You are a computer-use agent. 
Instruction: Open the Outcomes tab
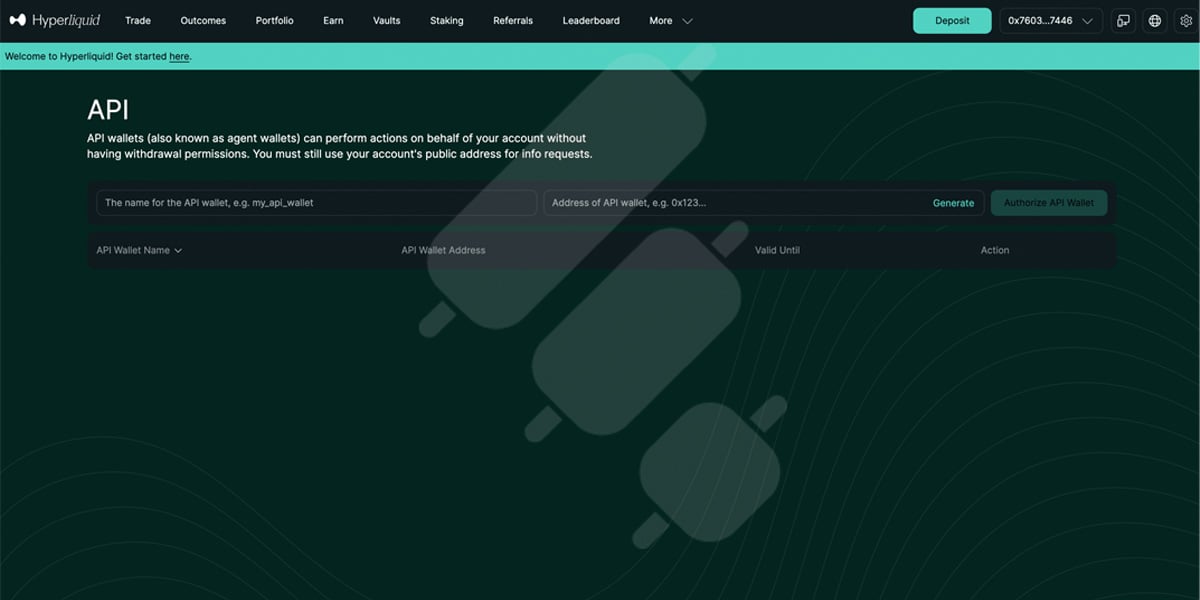click(203, 20)
